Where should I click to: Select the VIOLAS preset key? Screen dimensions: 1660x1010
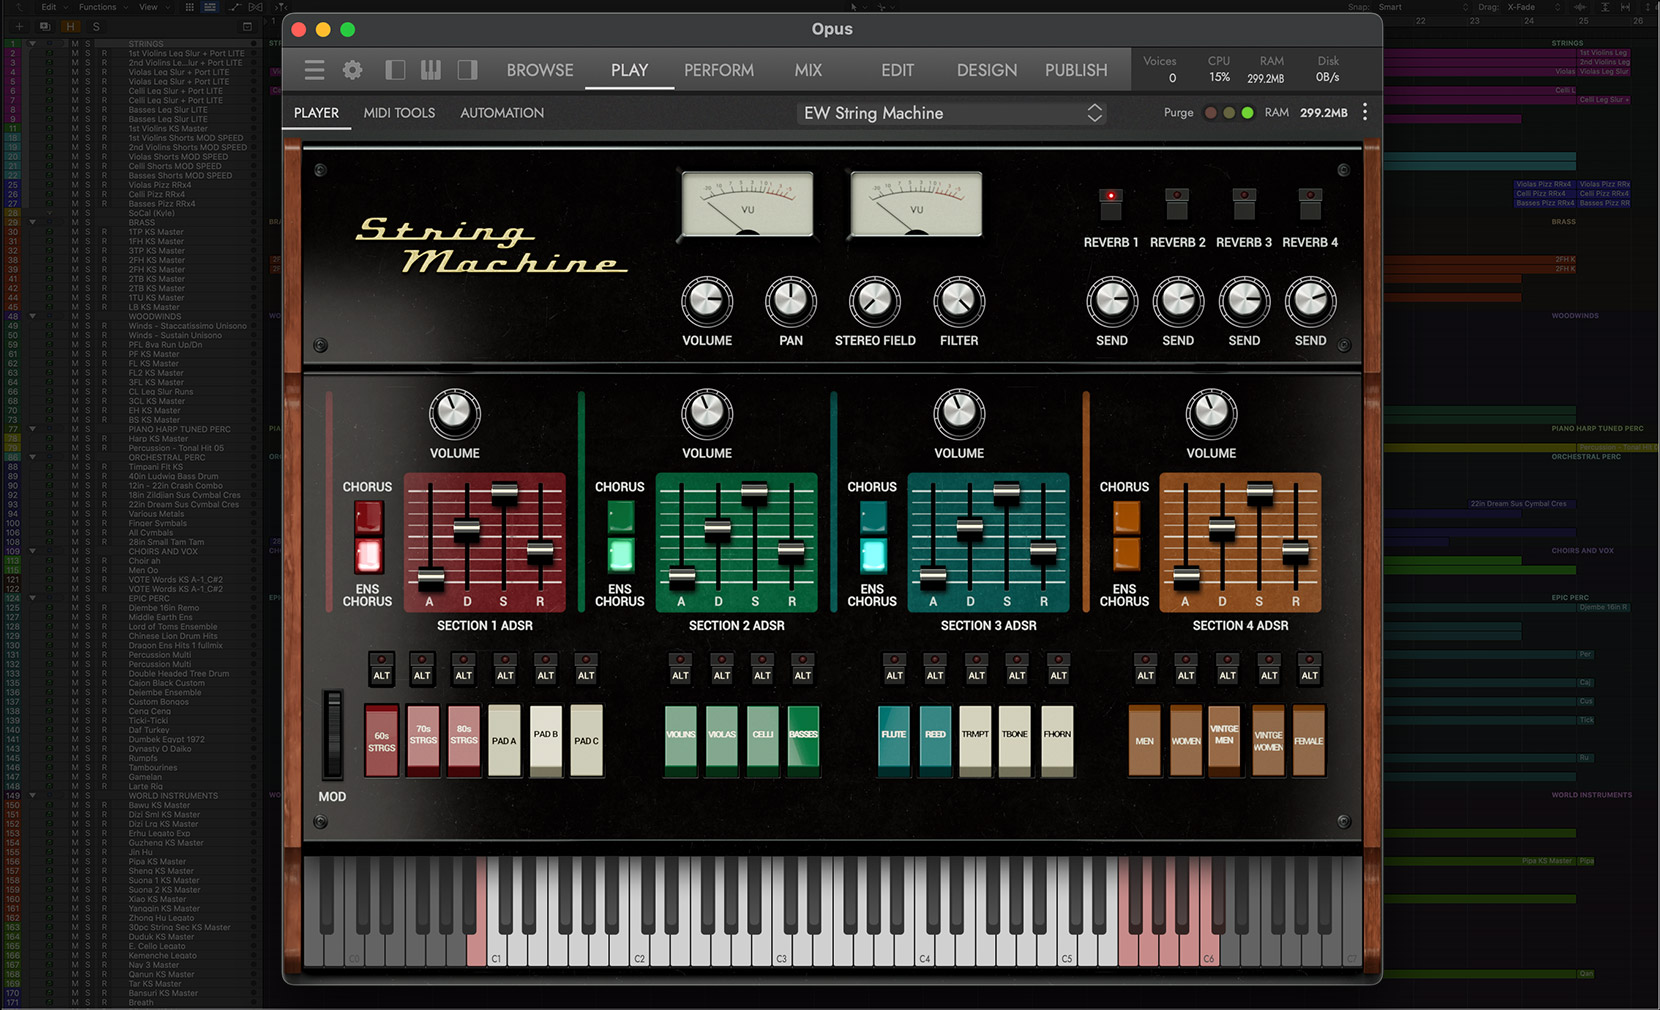(x=722, y=740)
